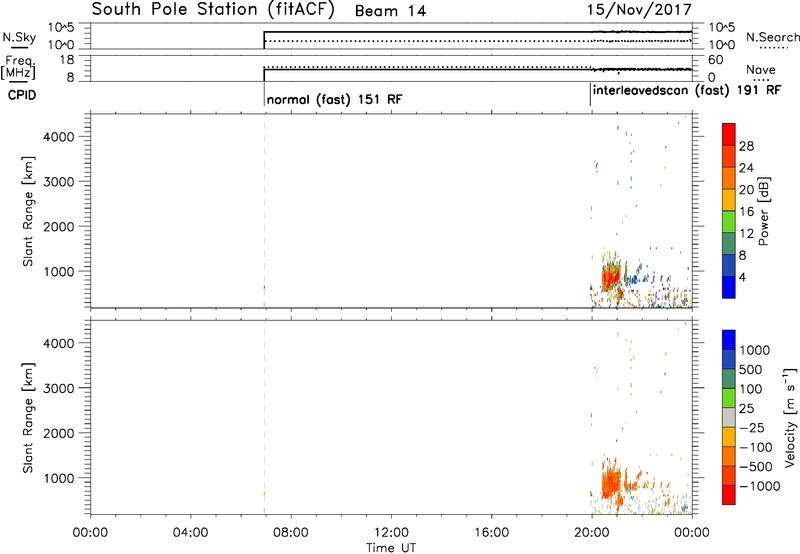
Task: Click the light green 12–16 dB Power swatch
Action: [729, 221]
